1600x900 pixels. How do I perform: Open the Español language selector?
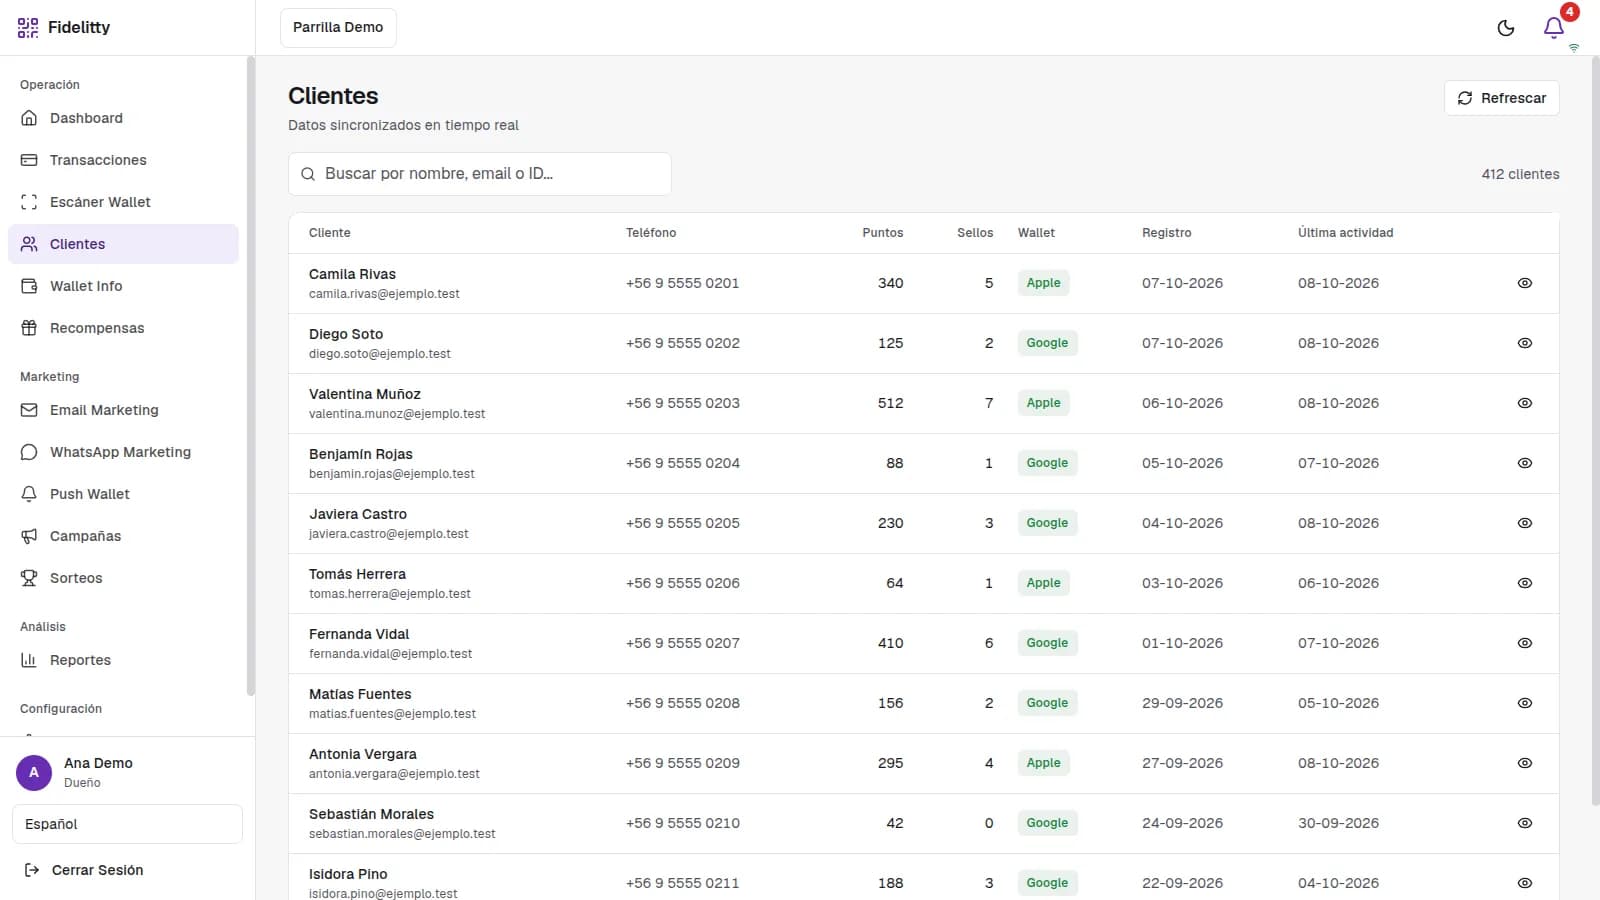pyautogui.click(x=127, y=824)
